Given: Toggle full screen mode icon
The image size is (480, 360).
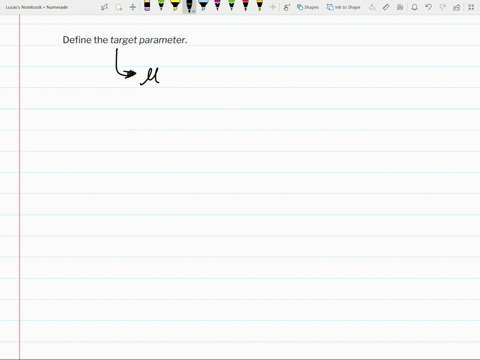Looking at the screenshot, I should pos(471,7).
